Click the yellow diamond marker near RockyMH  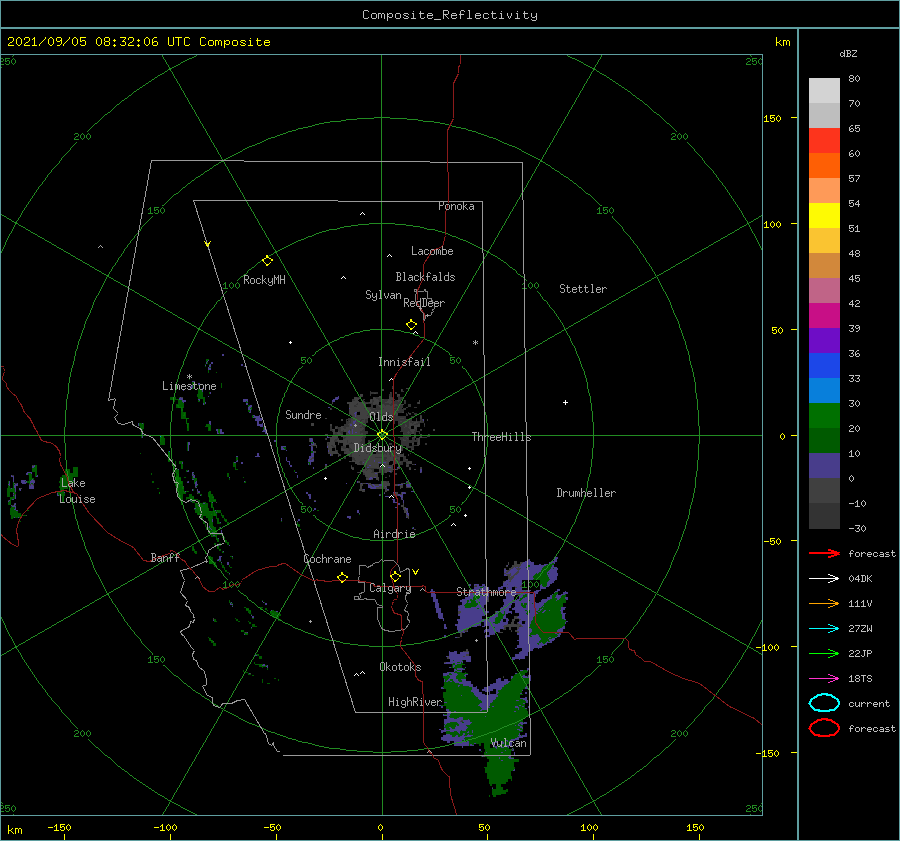(267, 261)
